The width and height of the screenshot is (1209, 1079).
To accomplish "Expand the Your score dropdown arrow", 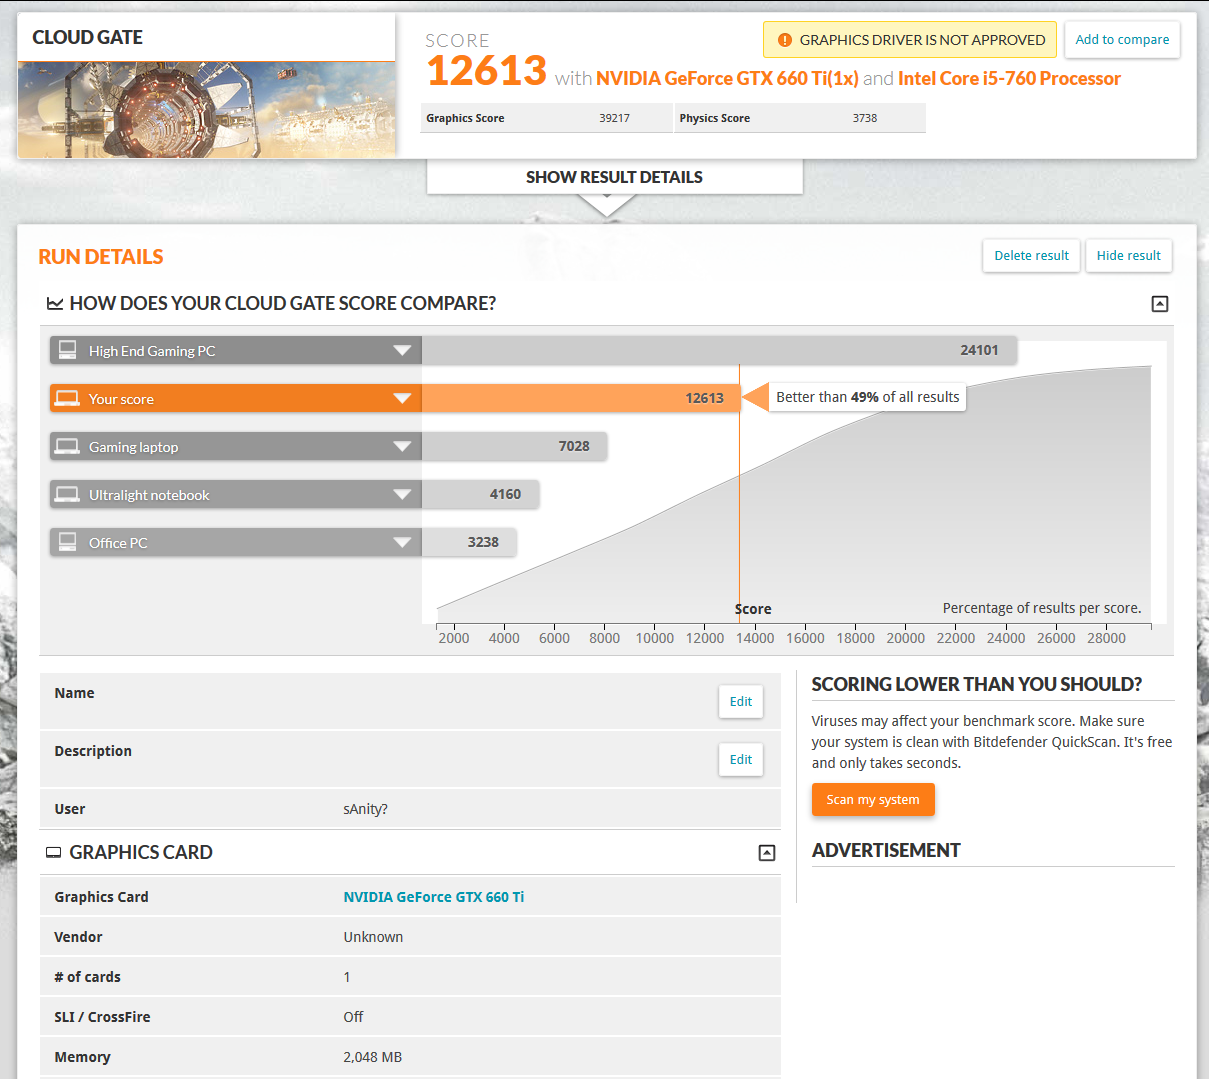I will coord(402,398).
